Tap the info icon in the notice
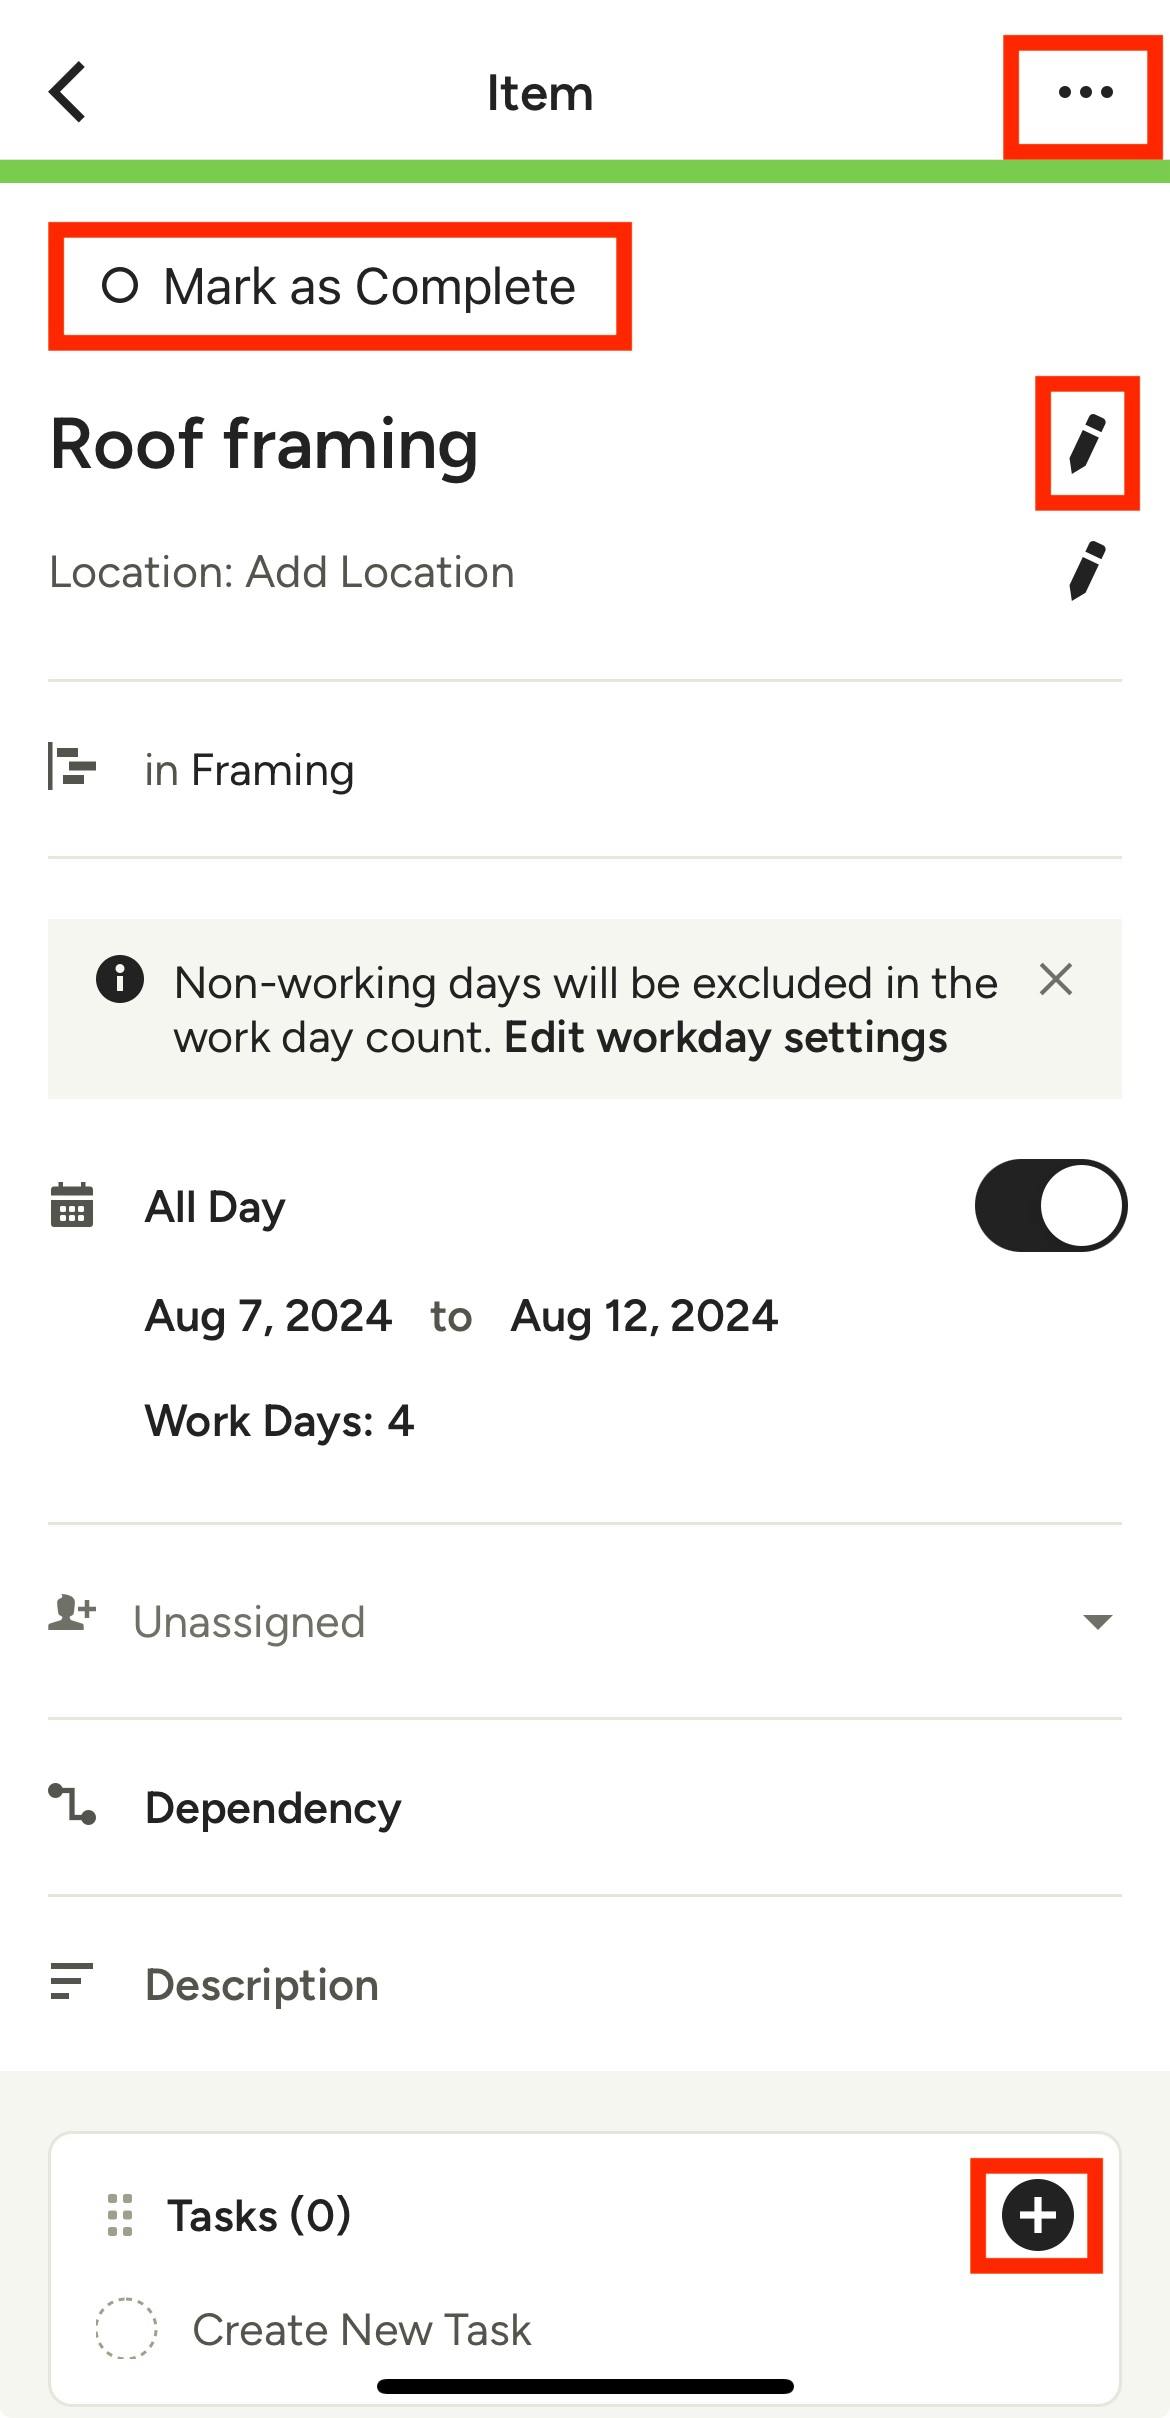 [120, 979]
